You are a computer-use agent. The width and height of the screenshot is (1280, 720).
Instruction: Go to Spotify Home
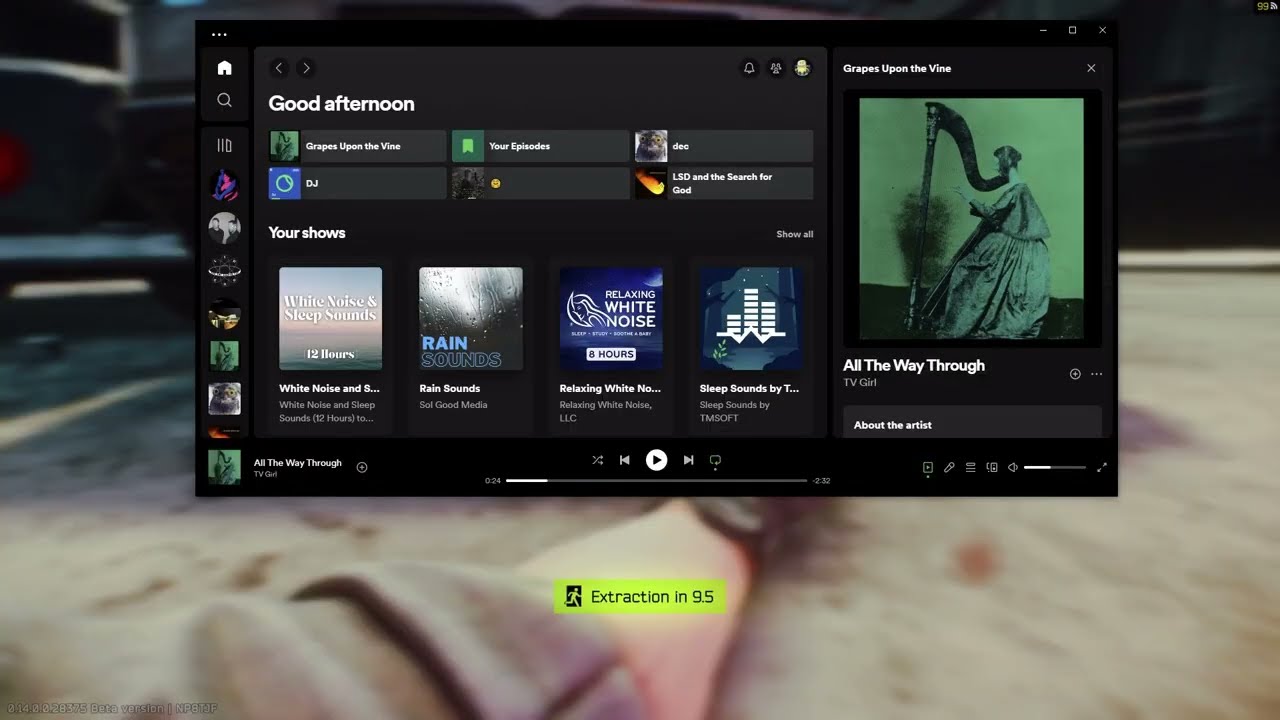[224, 68]
